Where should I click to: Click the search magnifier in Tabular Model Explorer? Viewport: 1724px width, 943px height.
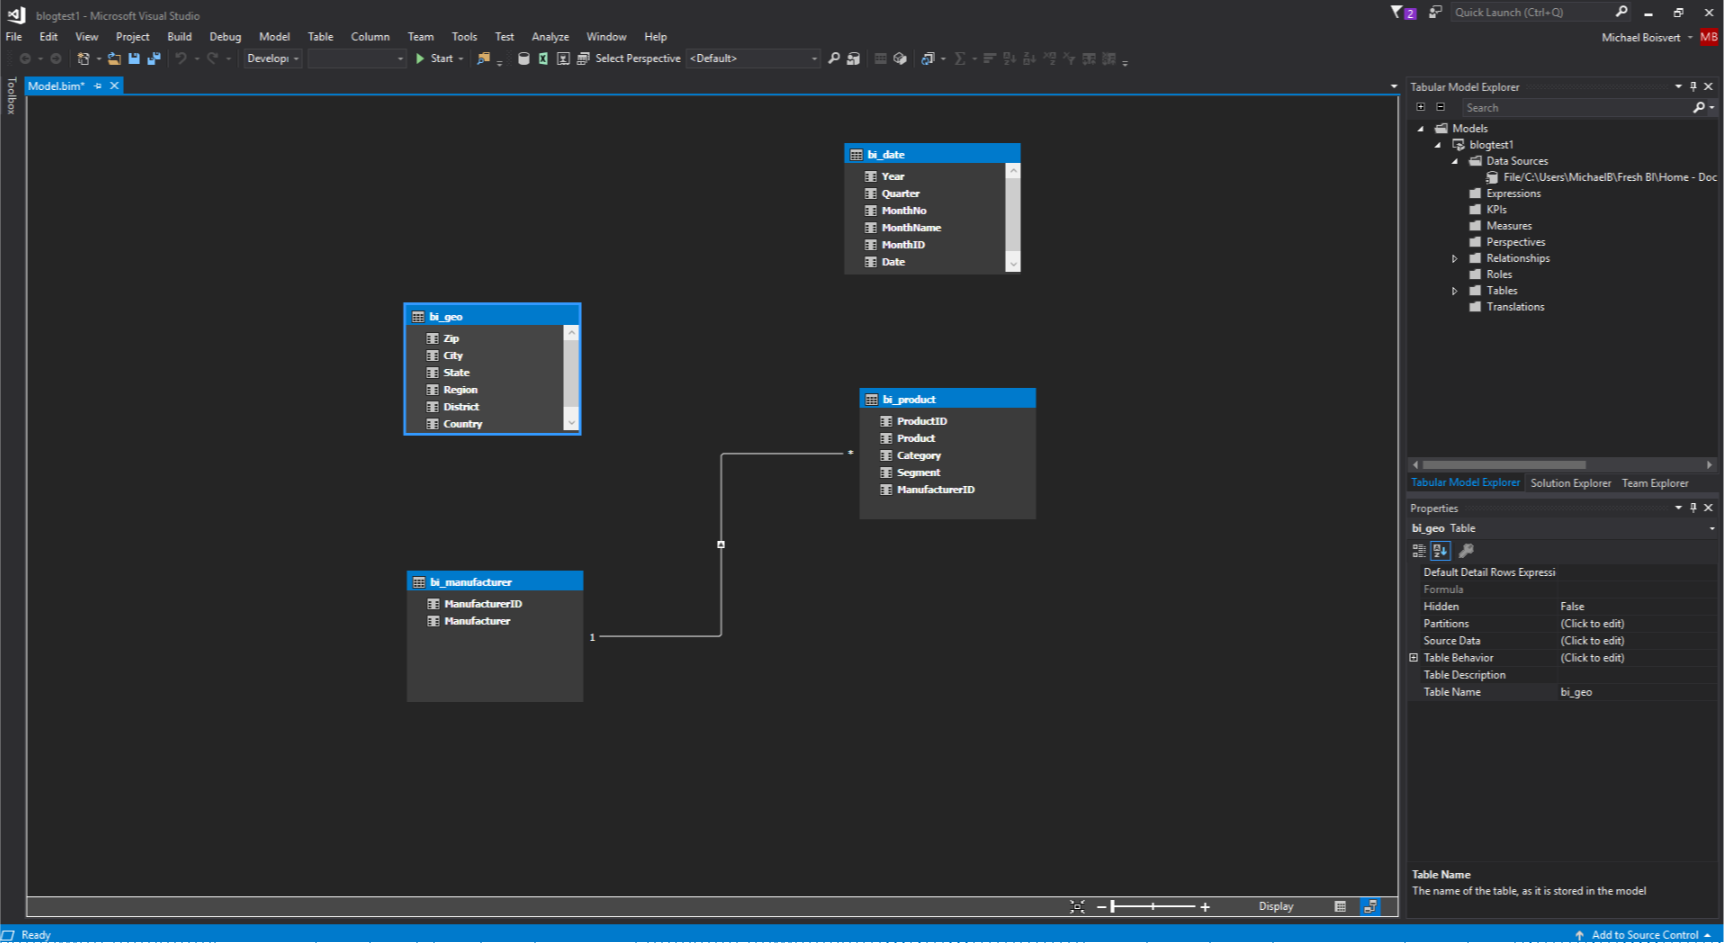[x=1698, y=107]
